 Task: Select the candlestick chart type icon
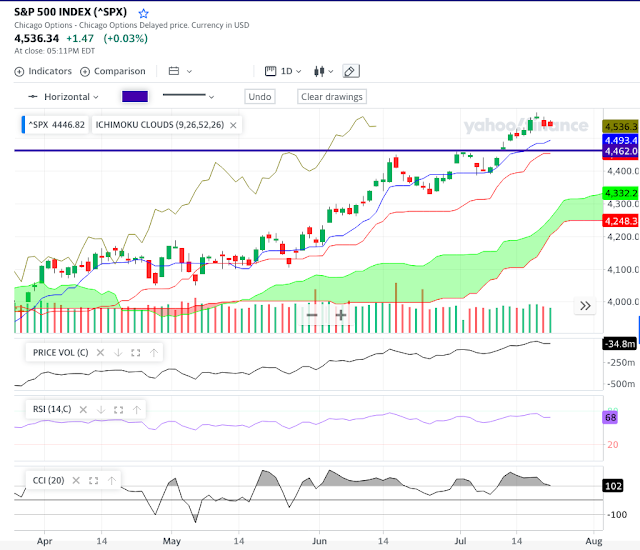(x=319, y=71)
